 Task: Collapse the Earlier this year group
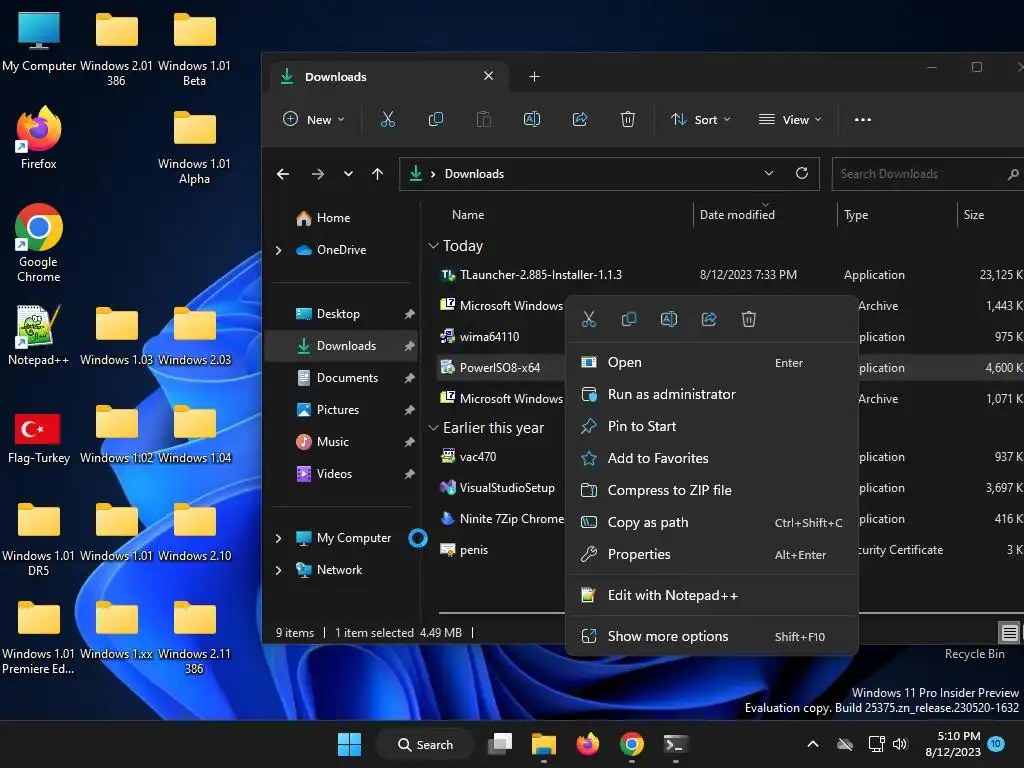(432, 428)
